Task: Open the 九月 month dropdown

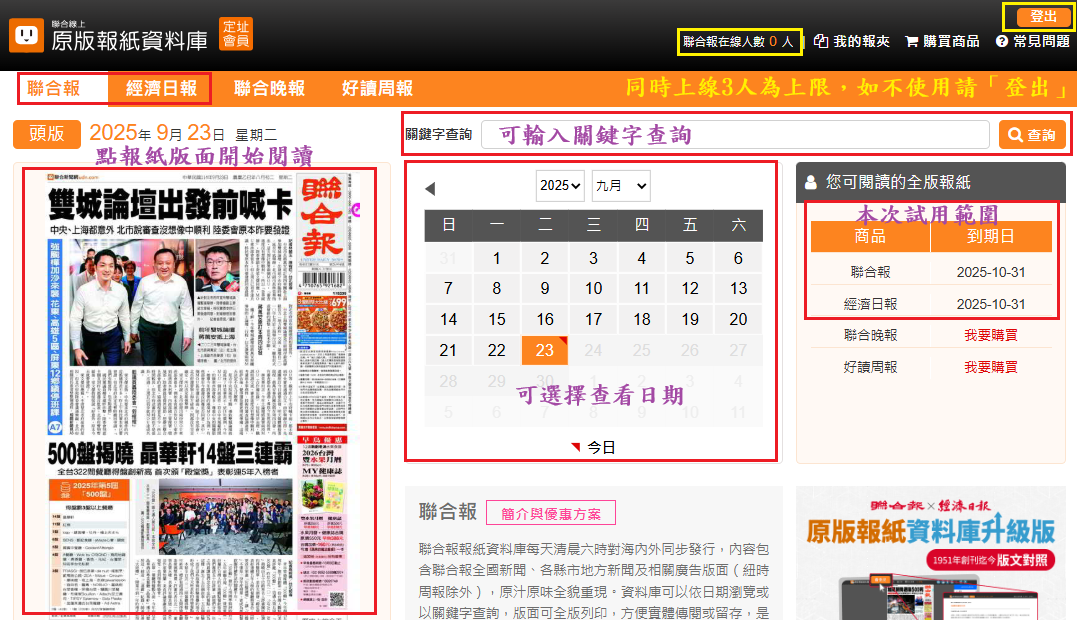Action: (x=621, y=185)
